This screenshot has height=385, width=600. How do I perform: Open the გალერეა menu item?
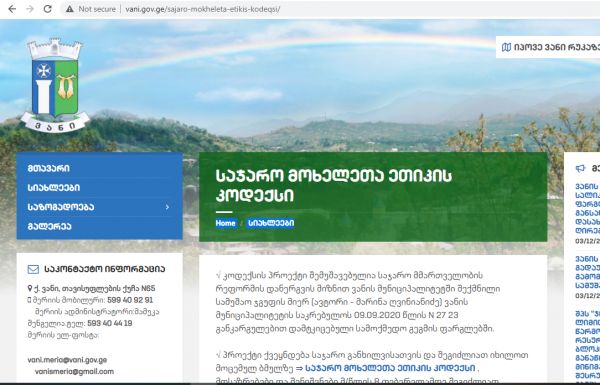(49, 226)
